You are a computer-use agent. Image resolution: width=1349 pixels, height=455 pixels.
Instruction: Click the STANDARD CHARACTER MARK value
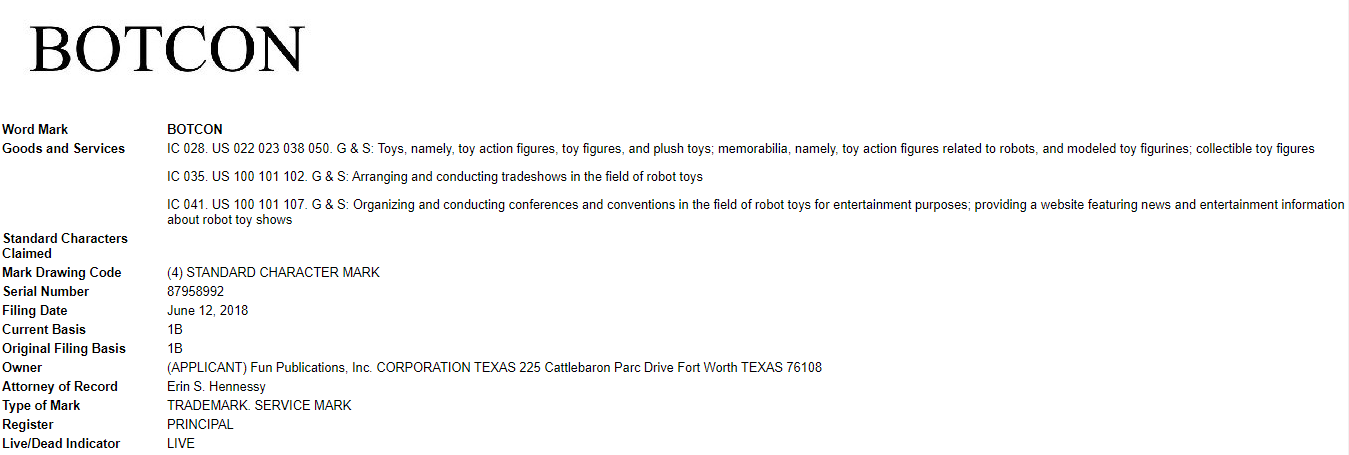[x=273, y=272]
